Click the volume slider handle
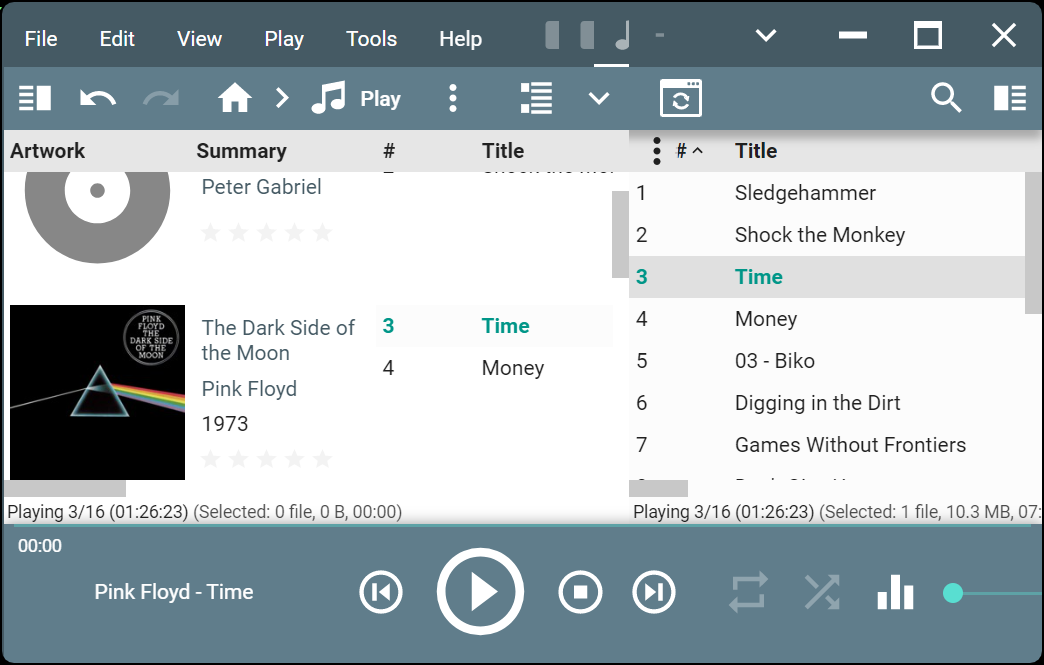 coord(953,593)
